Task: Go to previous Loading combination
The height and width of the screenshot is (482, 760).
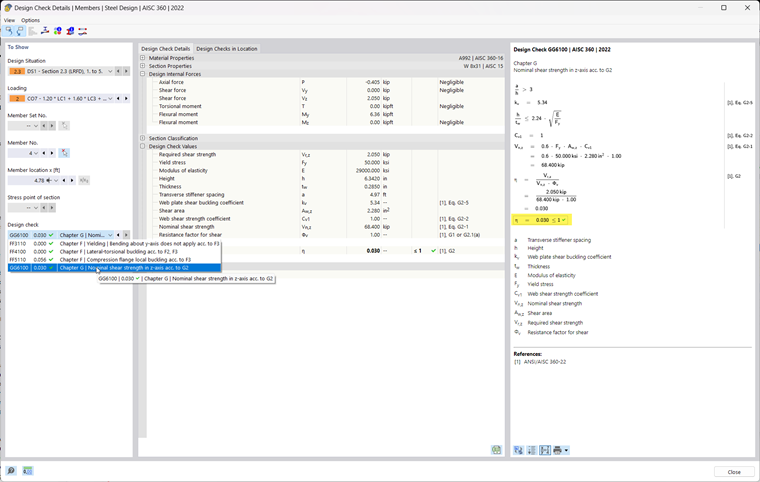Action: 118,98
